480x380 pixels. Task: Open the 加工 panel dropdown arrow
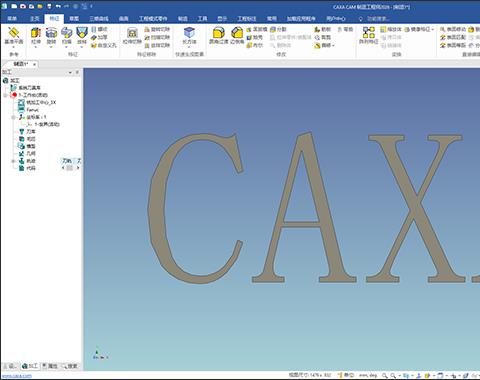[70, 72]
